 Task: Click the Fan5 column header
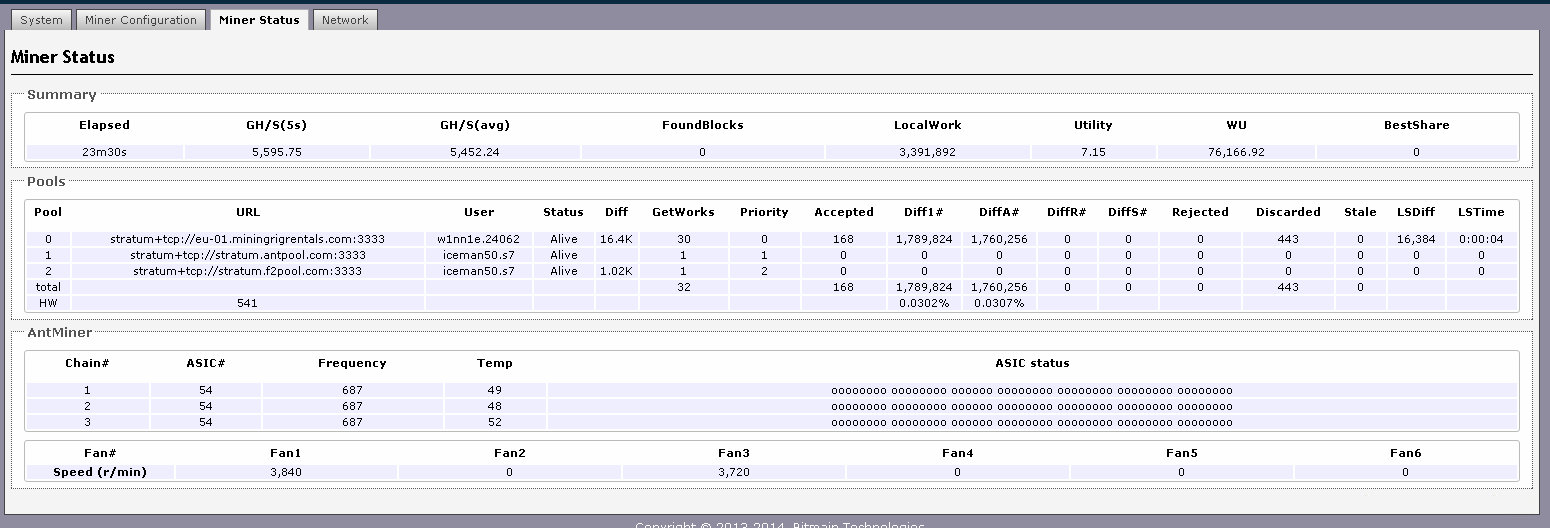[x=1181, y=453]
